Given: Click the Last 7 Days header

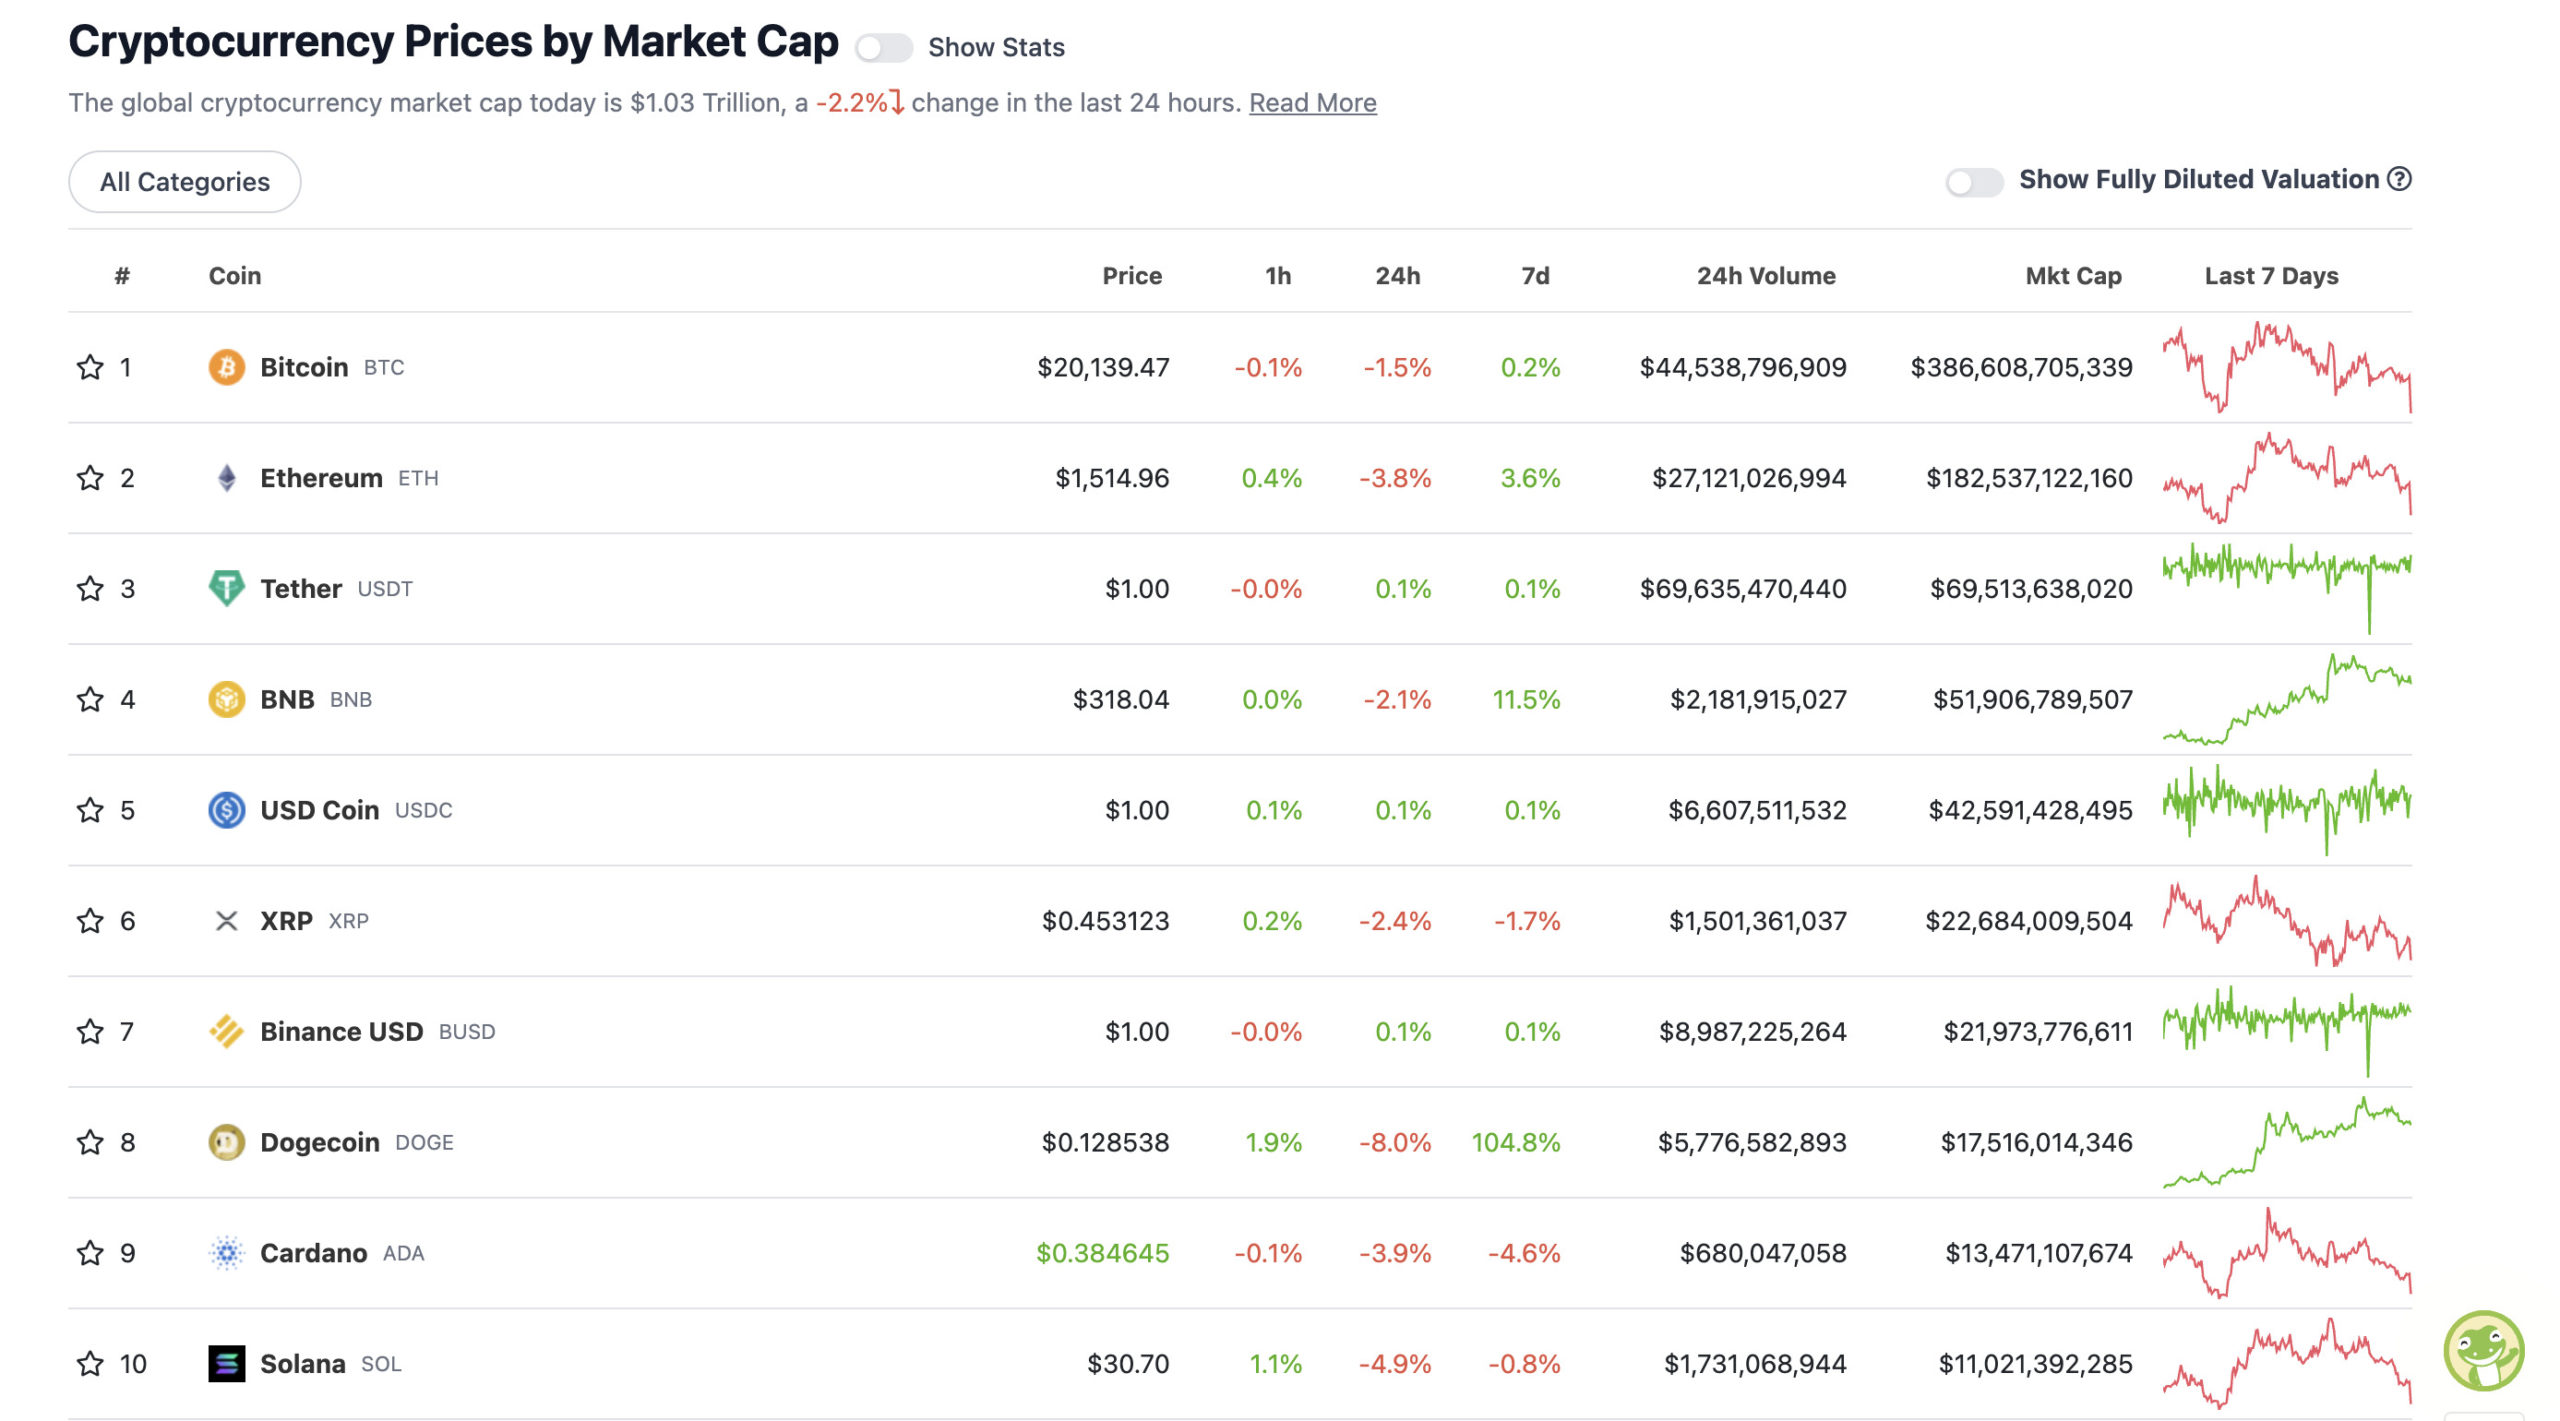Looking at the screenshot, I should pos(2271,276).
